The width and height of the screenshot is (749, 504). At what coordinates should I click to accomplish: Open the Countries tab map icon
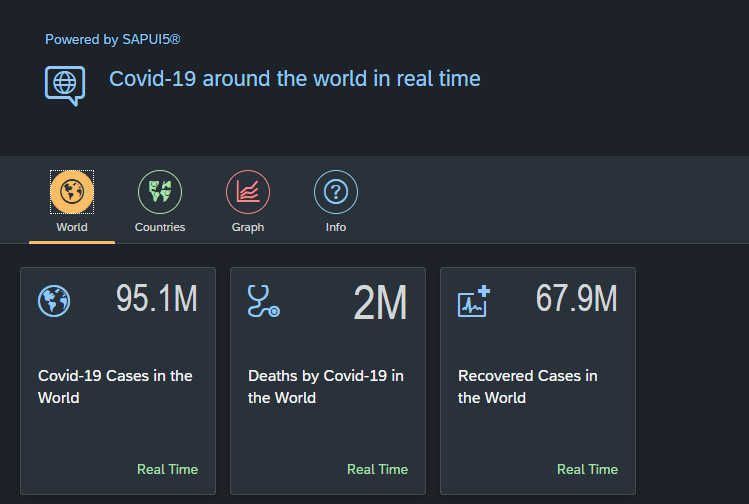160,192
